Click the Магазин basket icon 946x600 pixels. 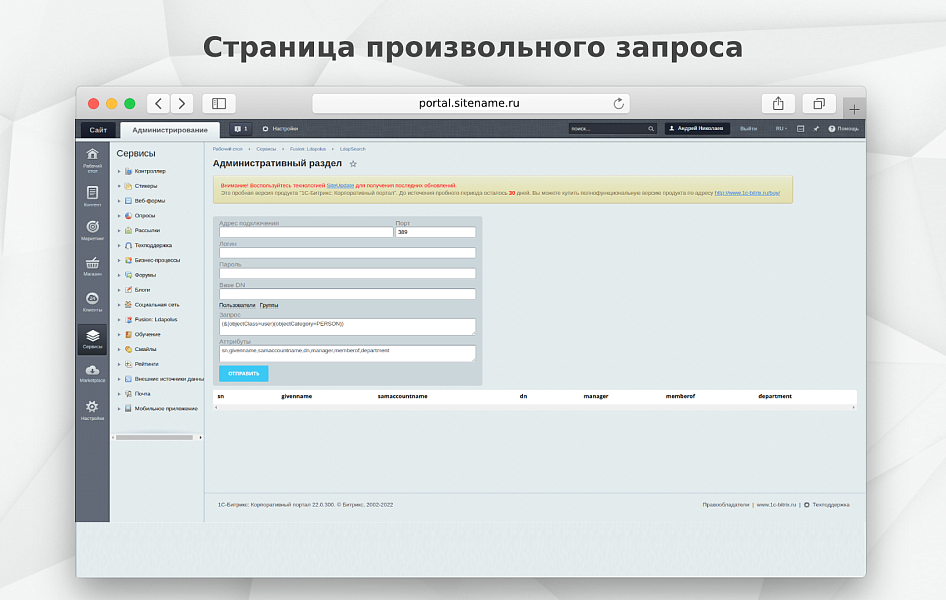[92, 265]
